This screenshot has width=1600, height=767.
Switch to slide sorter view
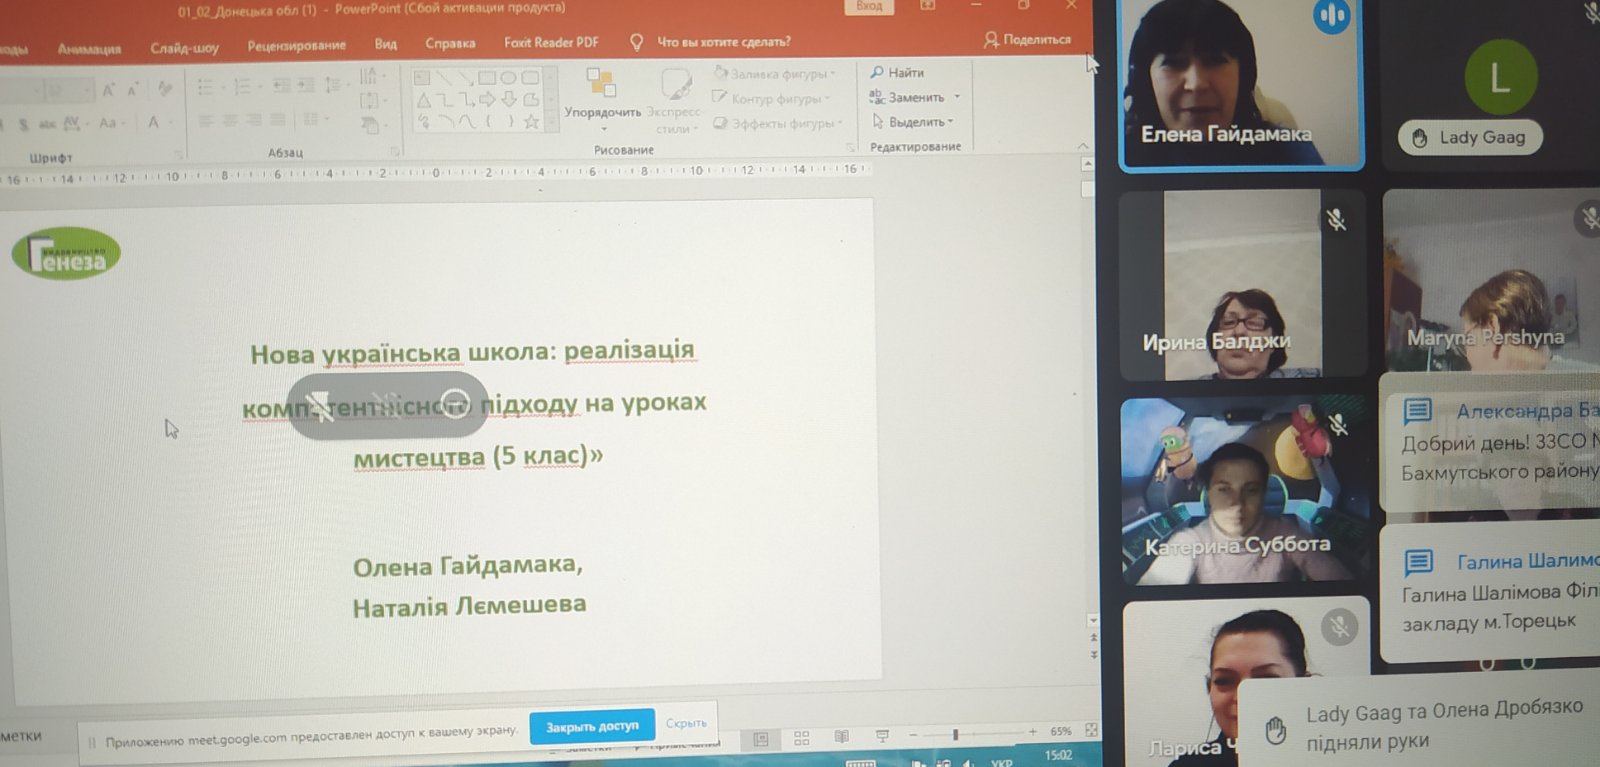(x=802, y=738)
